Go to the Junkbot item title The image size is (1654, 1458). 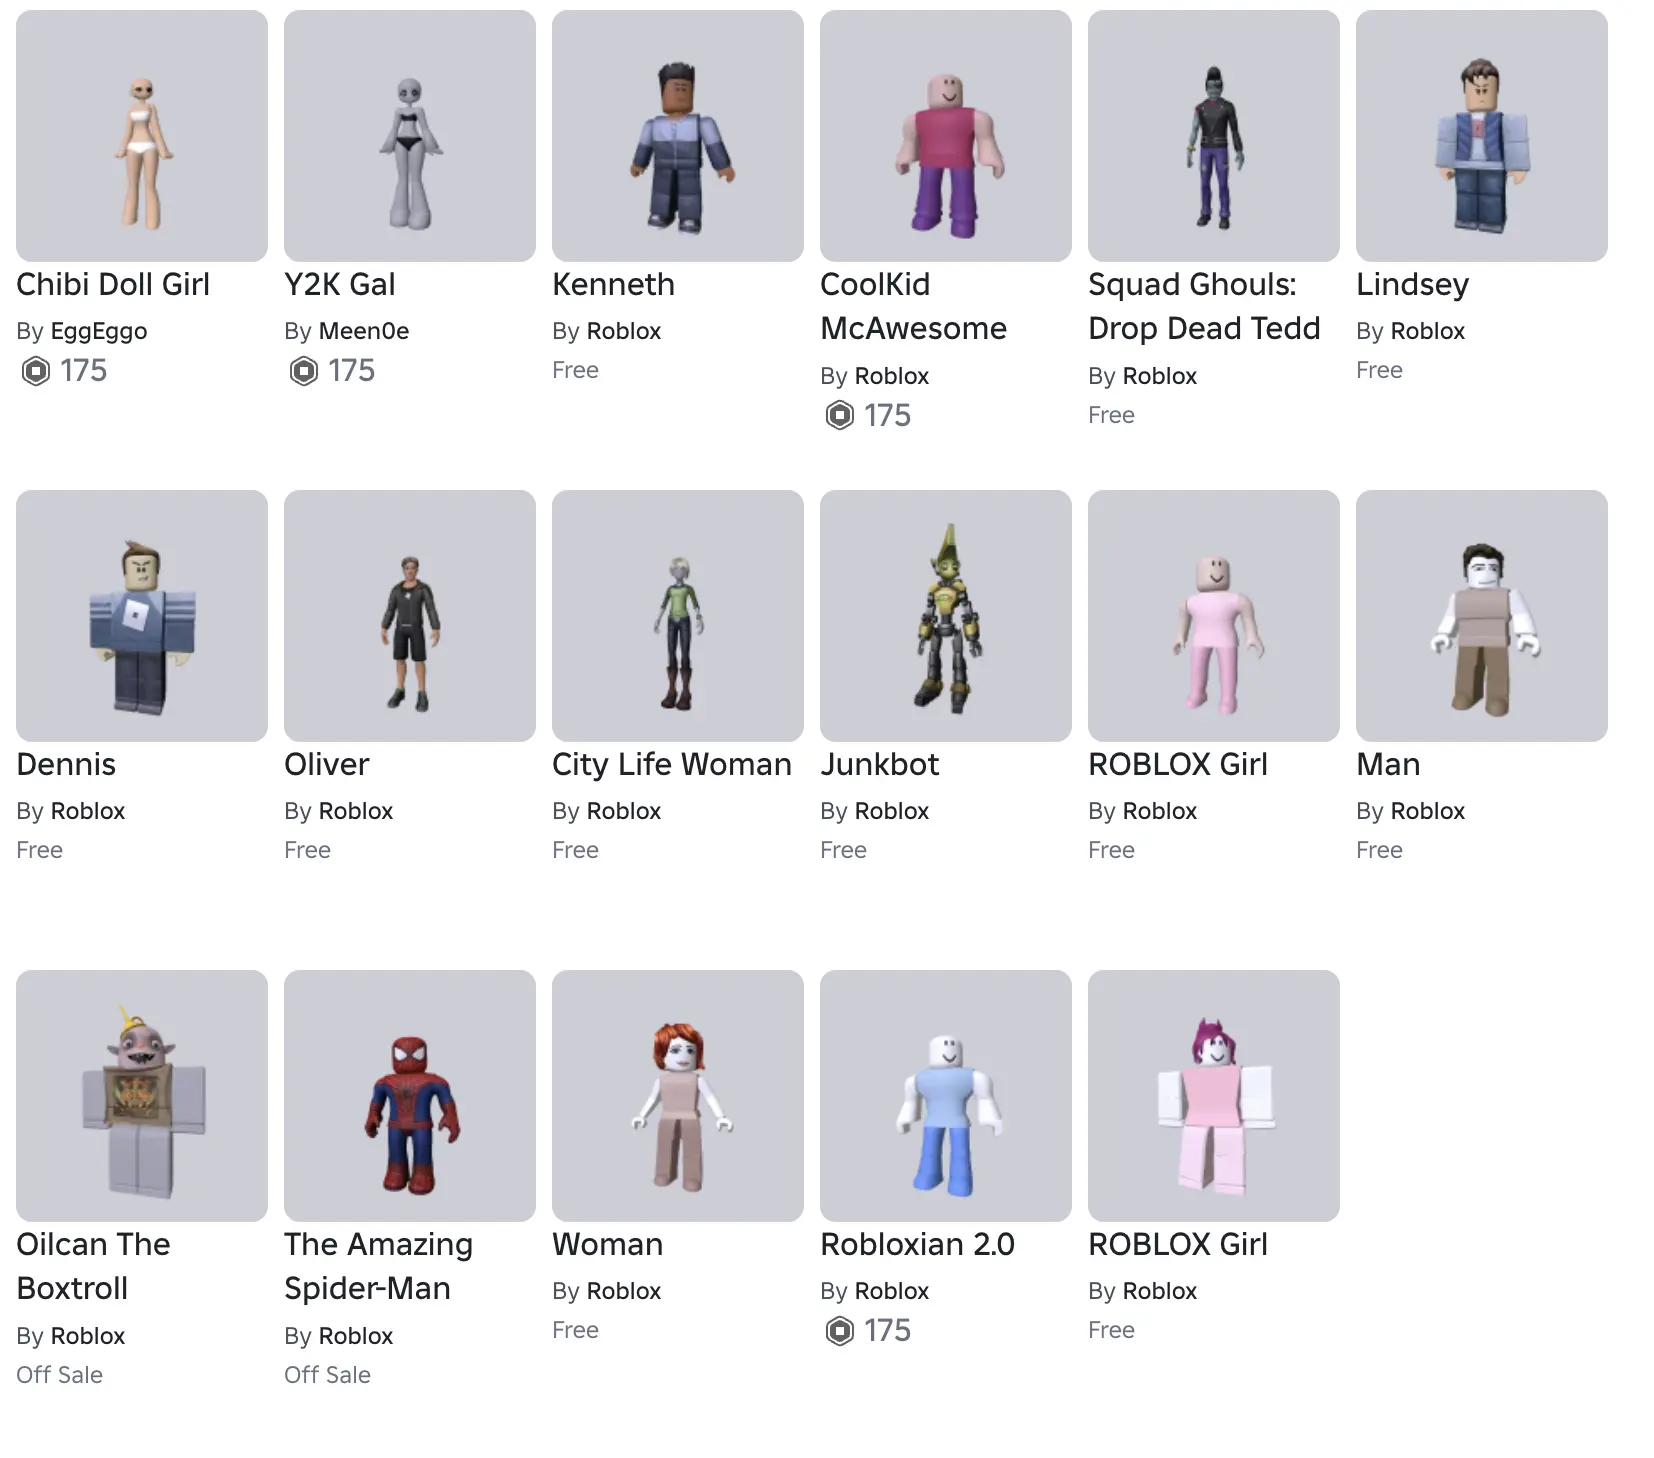click(880, 765)
